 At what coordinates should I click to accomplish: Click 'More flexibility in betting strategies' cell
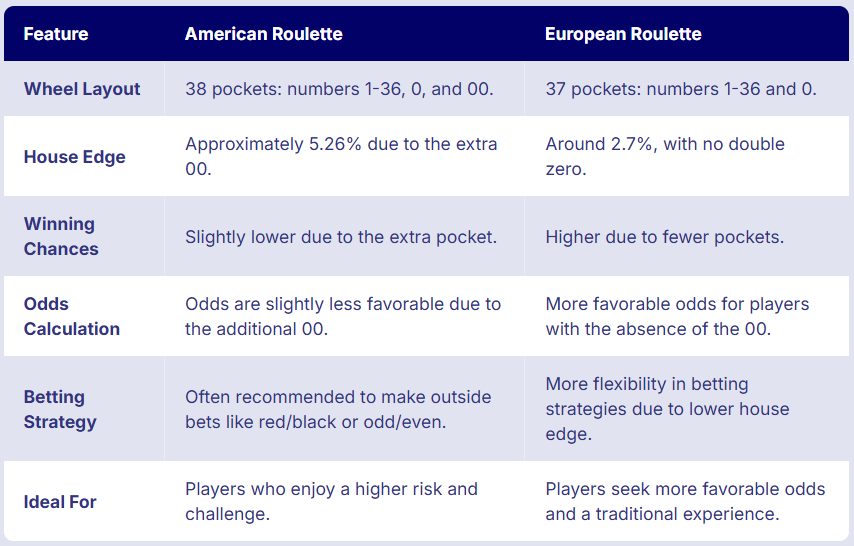pyautogui.click(x=667, y=409)
